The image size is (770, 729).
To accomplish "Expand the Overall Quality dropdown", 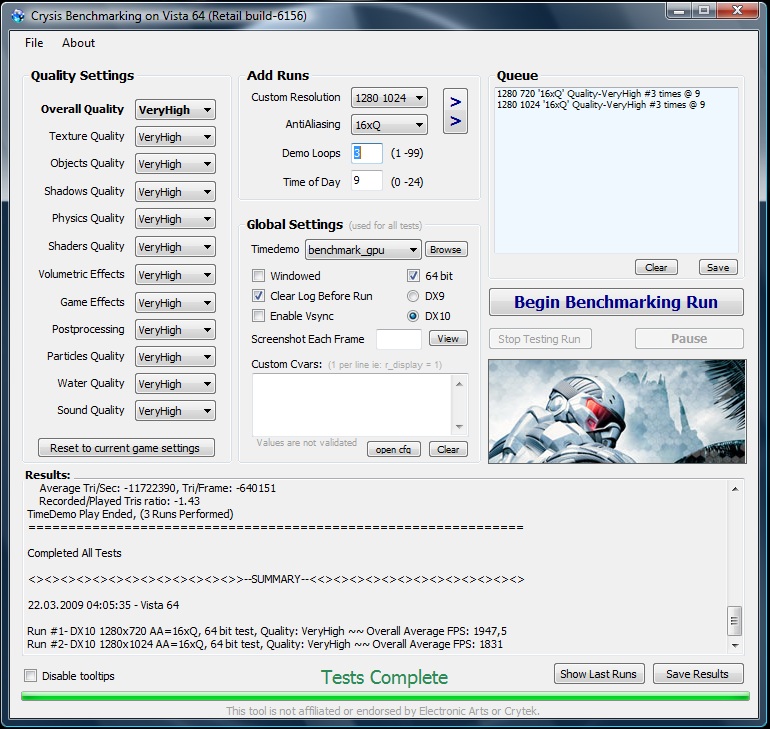I will [x=175, y=109].
